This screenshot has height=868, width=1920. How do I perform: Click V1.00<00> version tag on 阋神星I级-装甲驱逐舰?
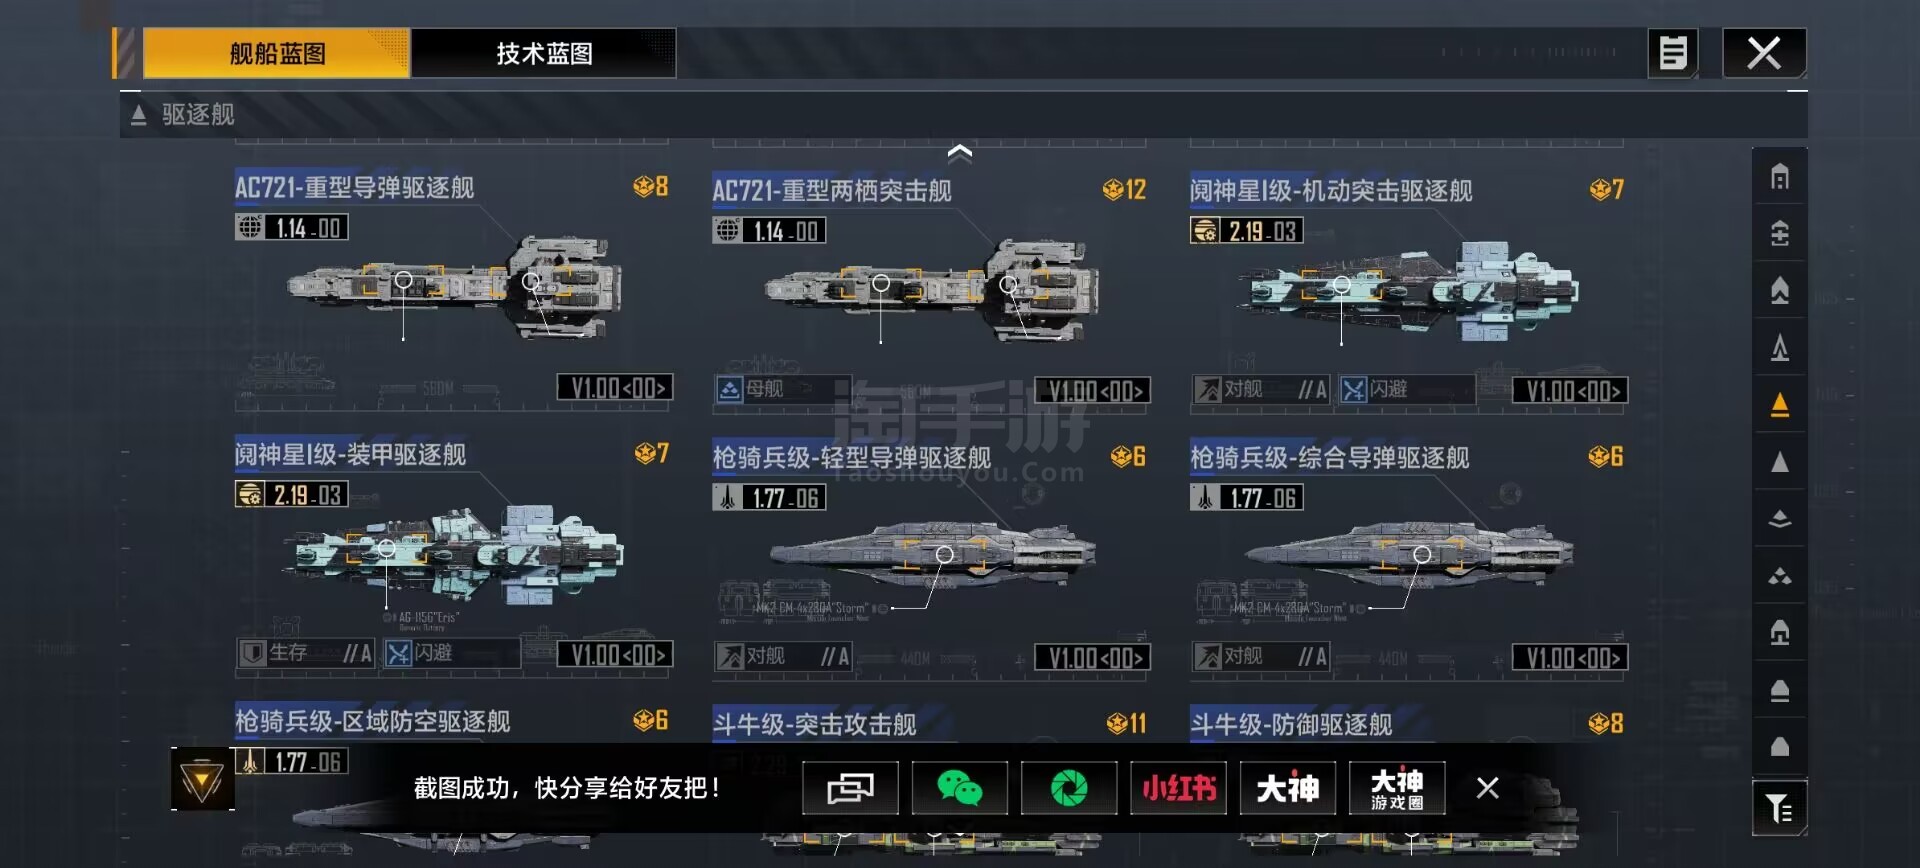point(615,655)
